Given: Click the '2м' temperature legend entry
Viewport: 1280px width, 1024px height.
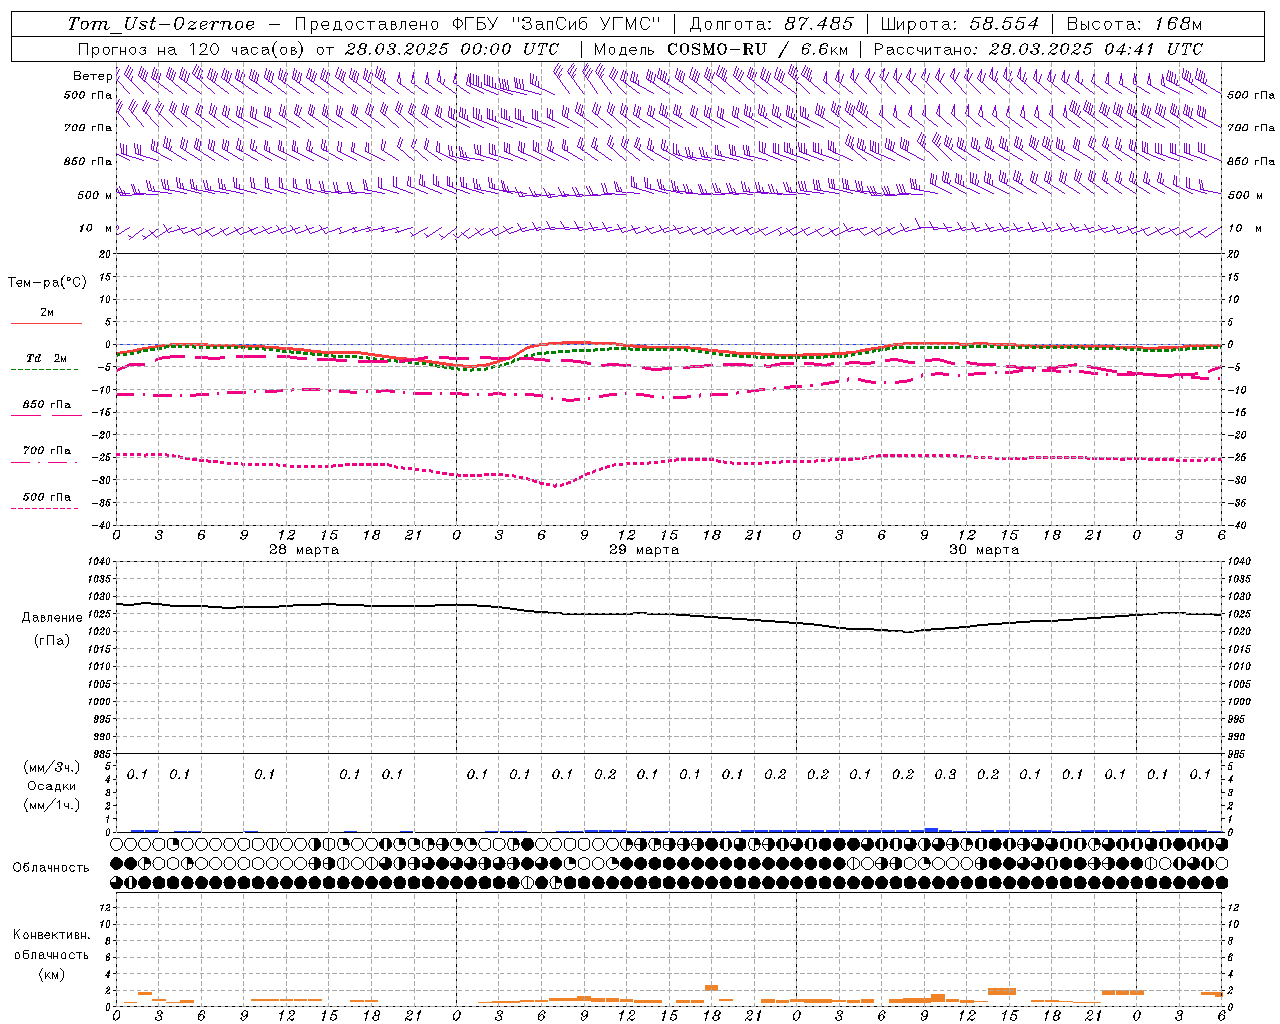Looking at the screenshot, I should coord(46,313).
